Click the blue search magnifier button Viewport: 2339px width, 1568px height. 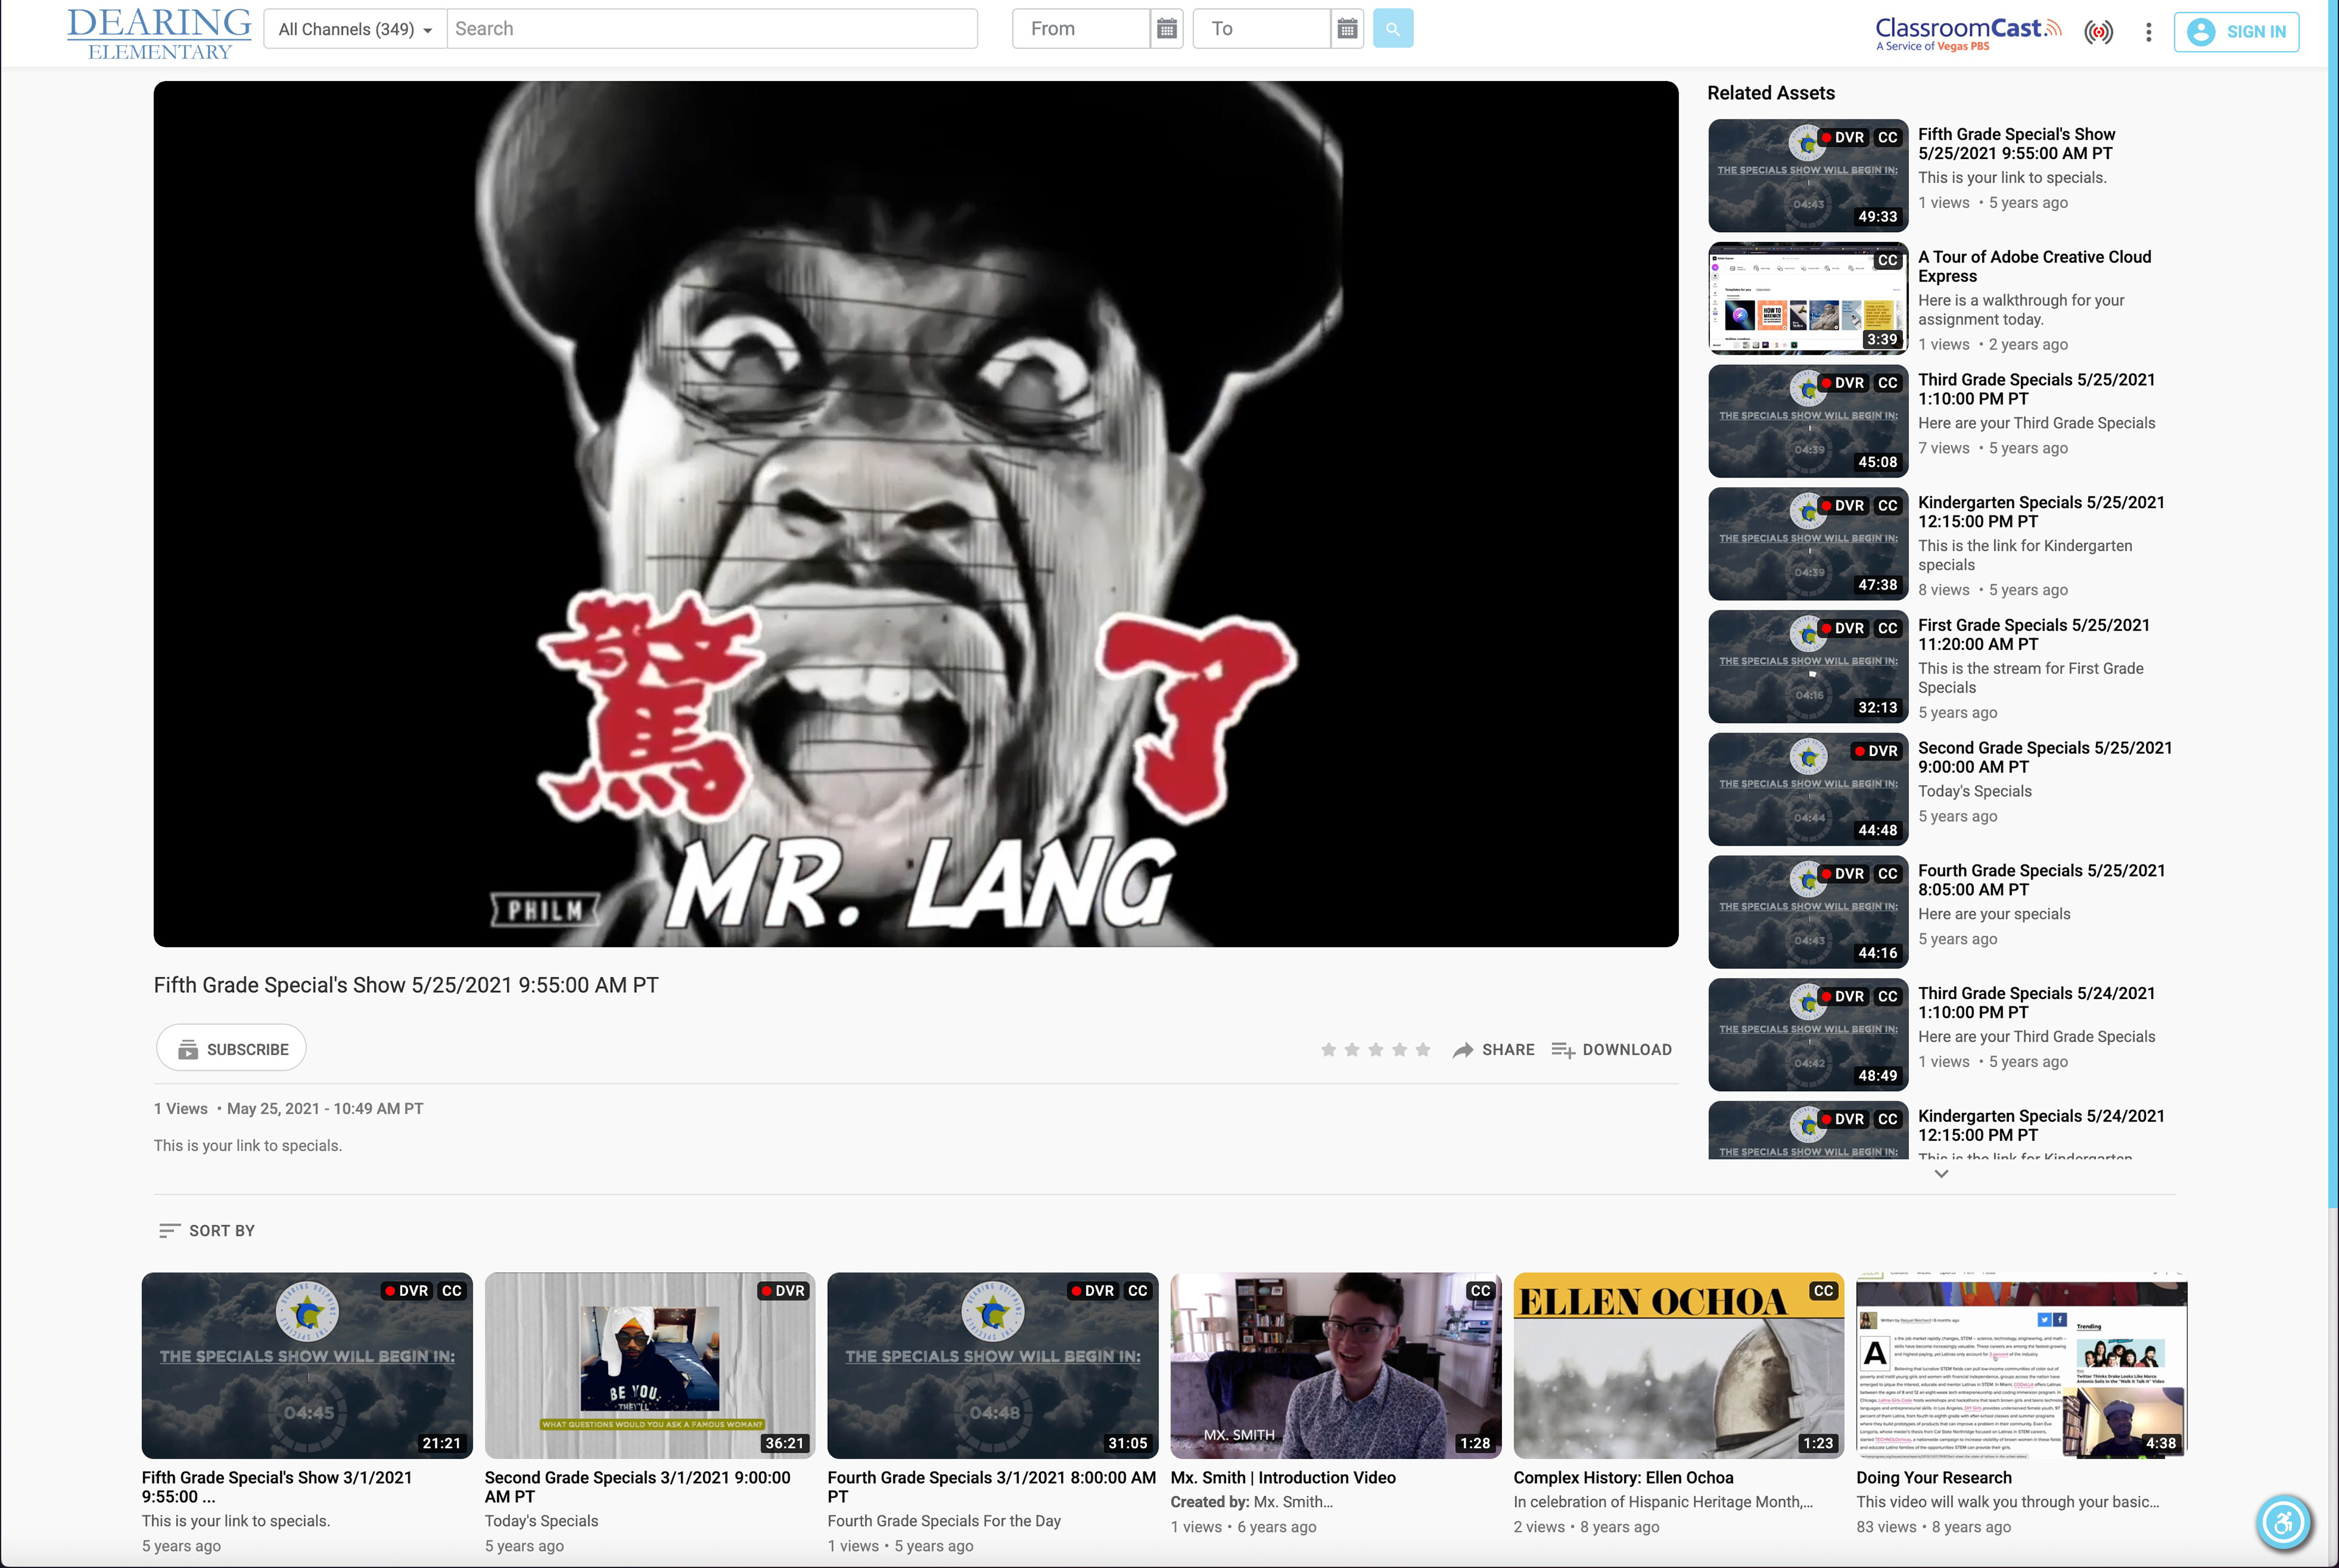(x=1392, y=29)
